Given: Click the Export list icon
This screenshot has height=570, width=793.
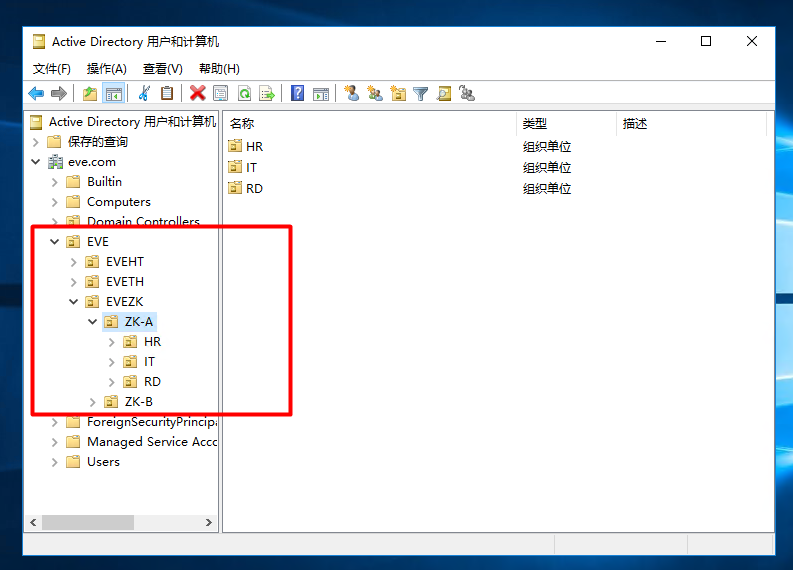Looking at the screenshot, I should (x=267, y=94).
